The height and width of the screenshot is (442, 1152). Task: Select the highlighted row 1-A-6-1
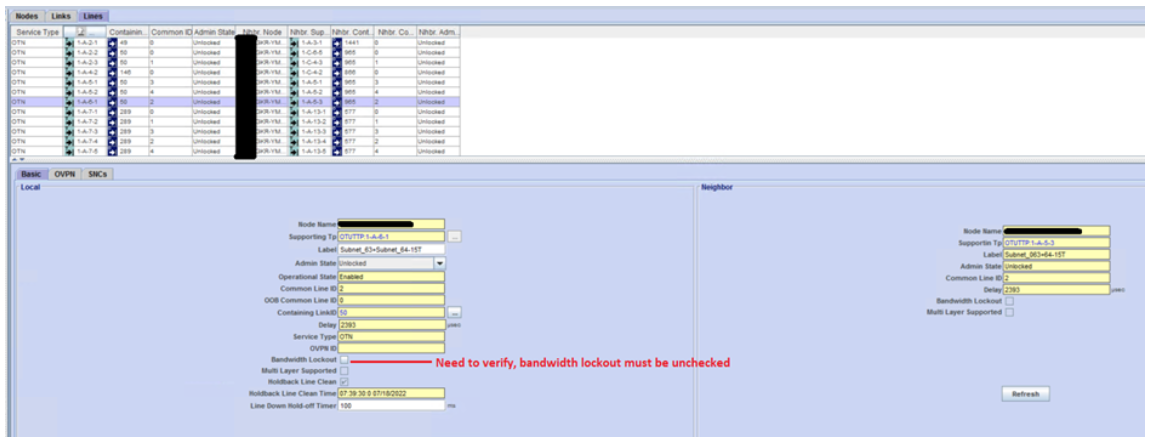[235, 101]
